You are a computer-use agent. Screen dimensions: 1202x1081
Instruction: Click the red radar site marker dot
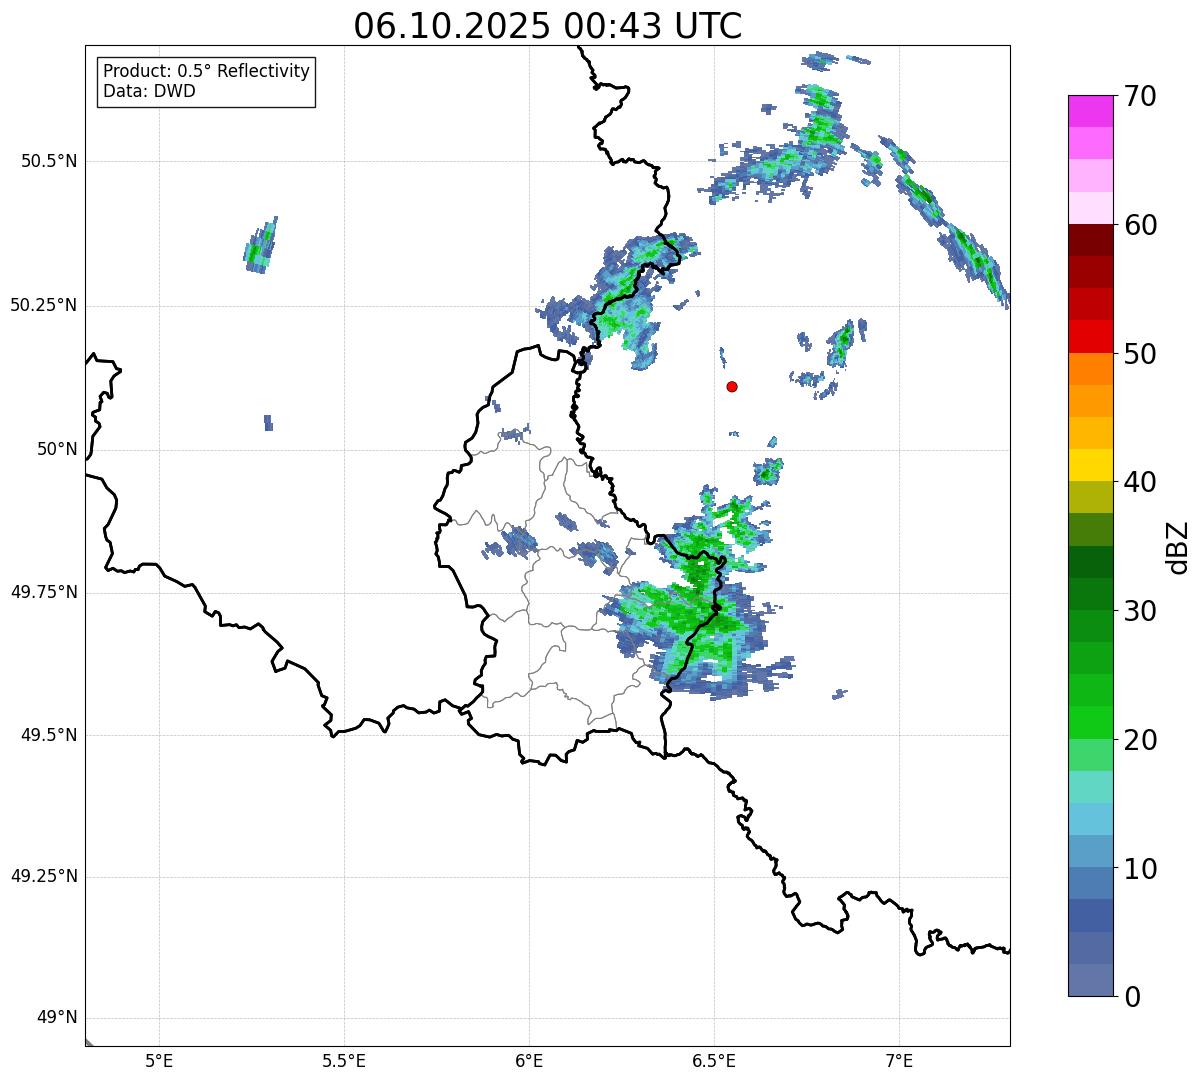(x=732, y=386)
